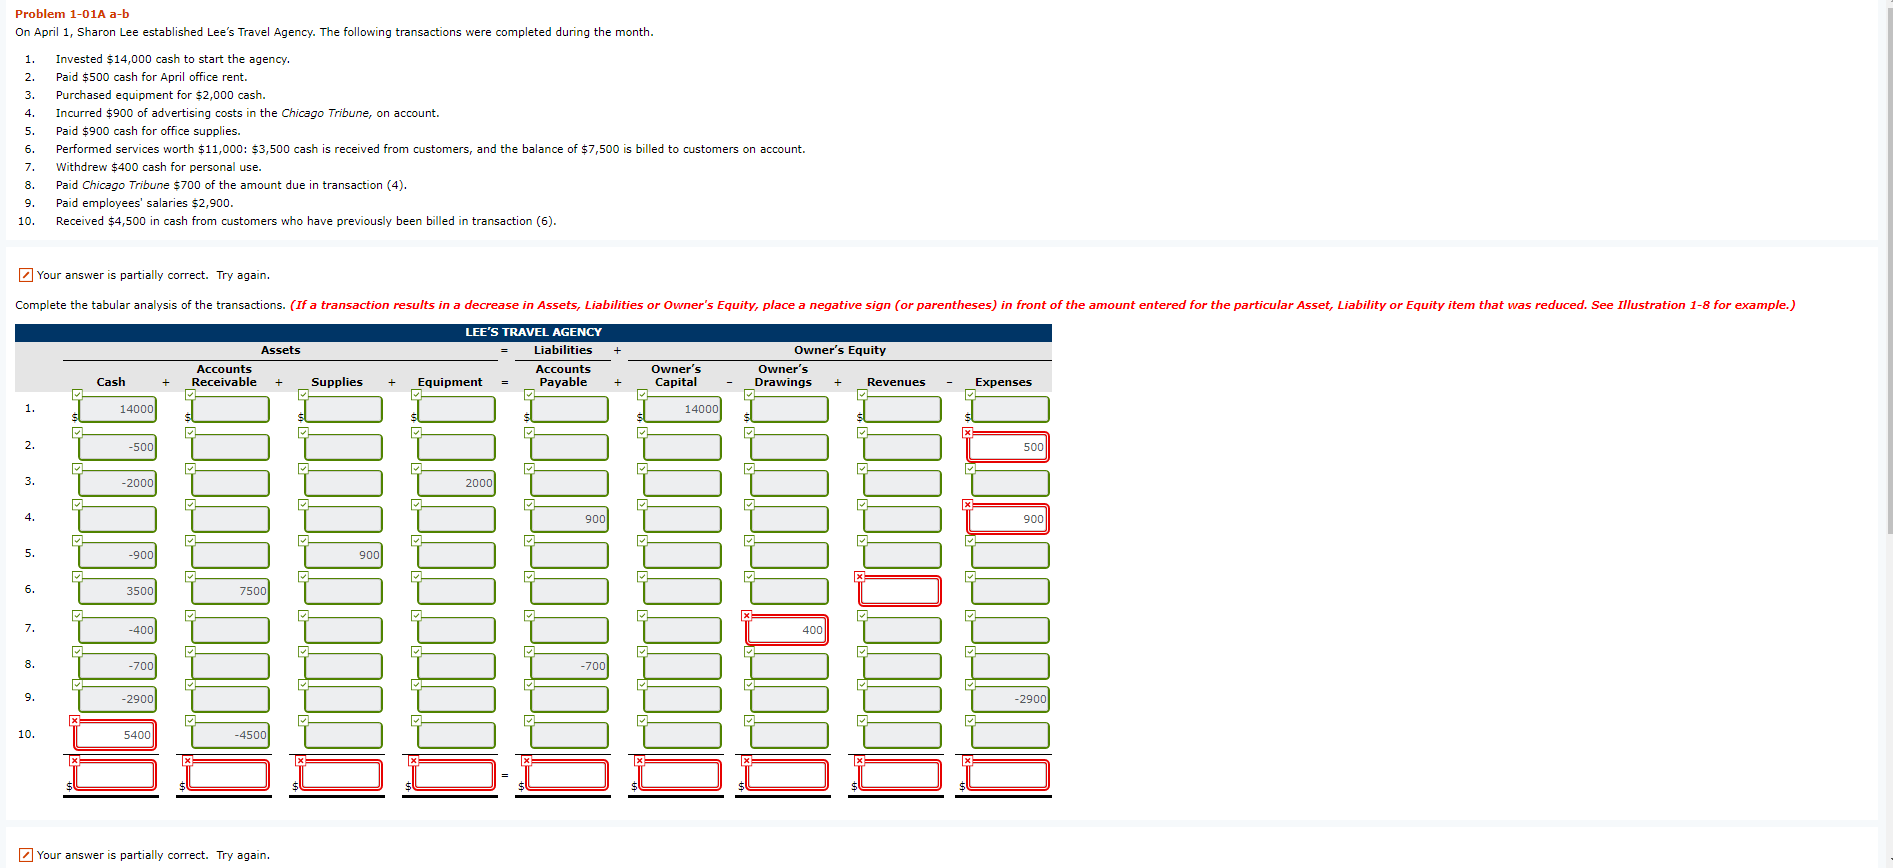Image resolution: width=1893 pixels, height=868 pixels.
Task: Select row 2 Cash field containing -500
Action: [118, 447]
